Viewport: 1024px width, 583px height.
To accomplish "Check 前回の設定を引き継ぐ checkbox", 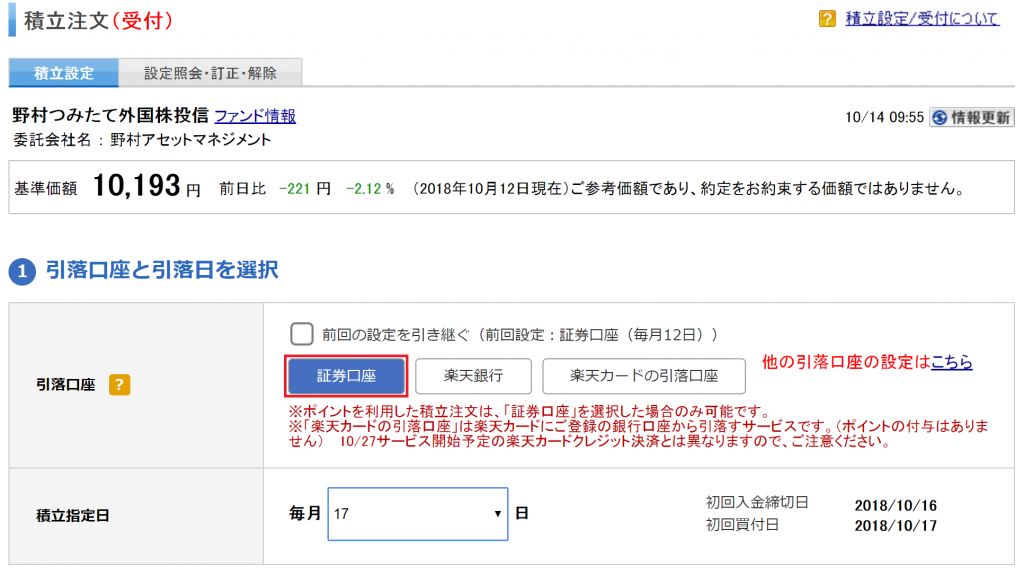I will 302,334.
